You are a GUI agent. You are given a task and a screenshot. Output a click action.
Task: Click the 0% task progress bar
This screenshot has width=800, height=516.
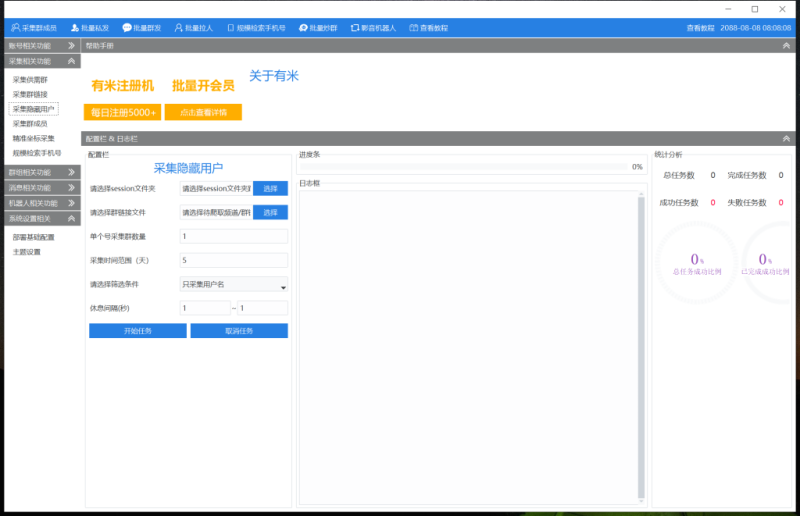click(463, 166)
